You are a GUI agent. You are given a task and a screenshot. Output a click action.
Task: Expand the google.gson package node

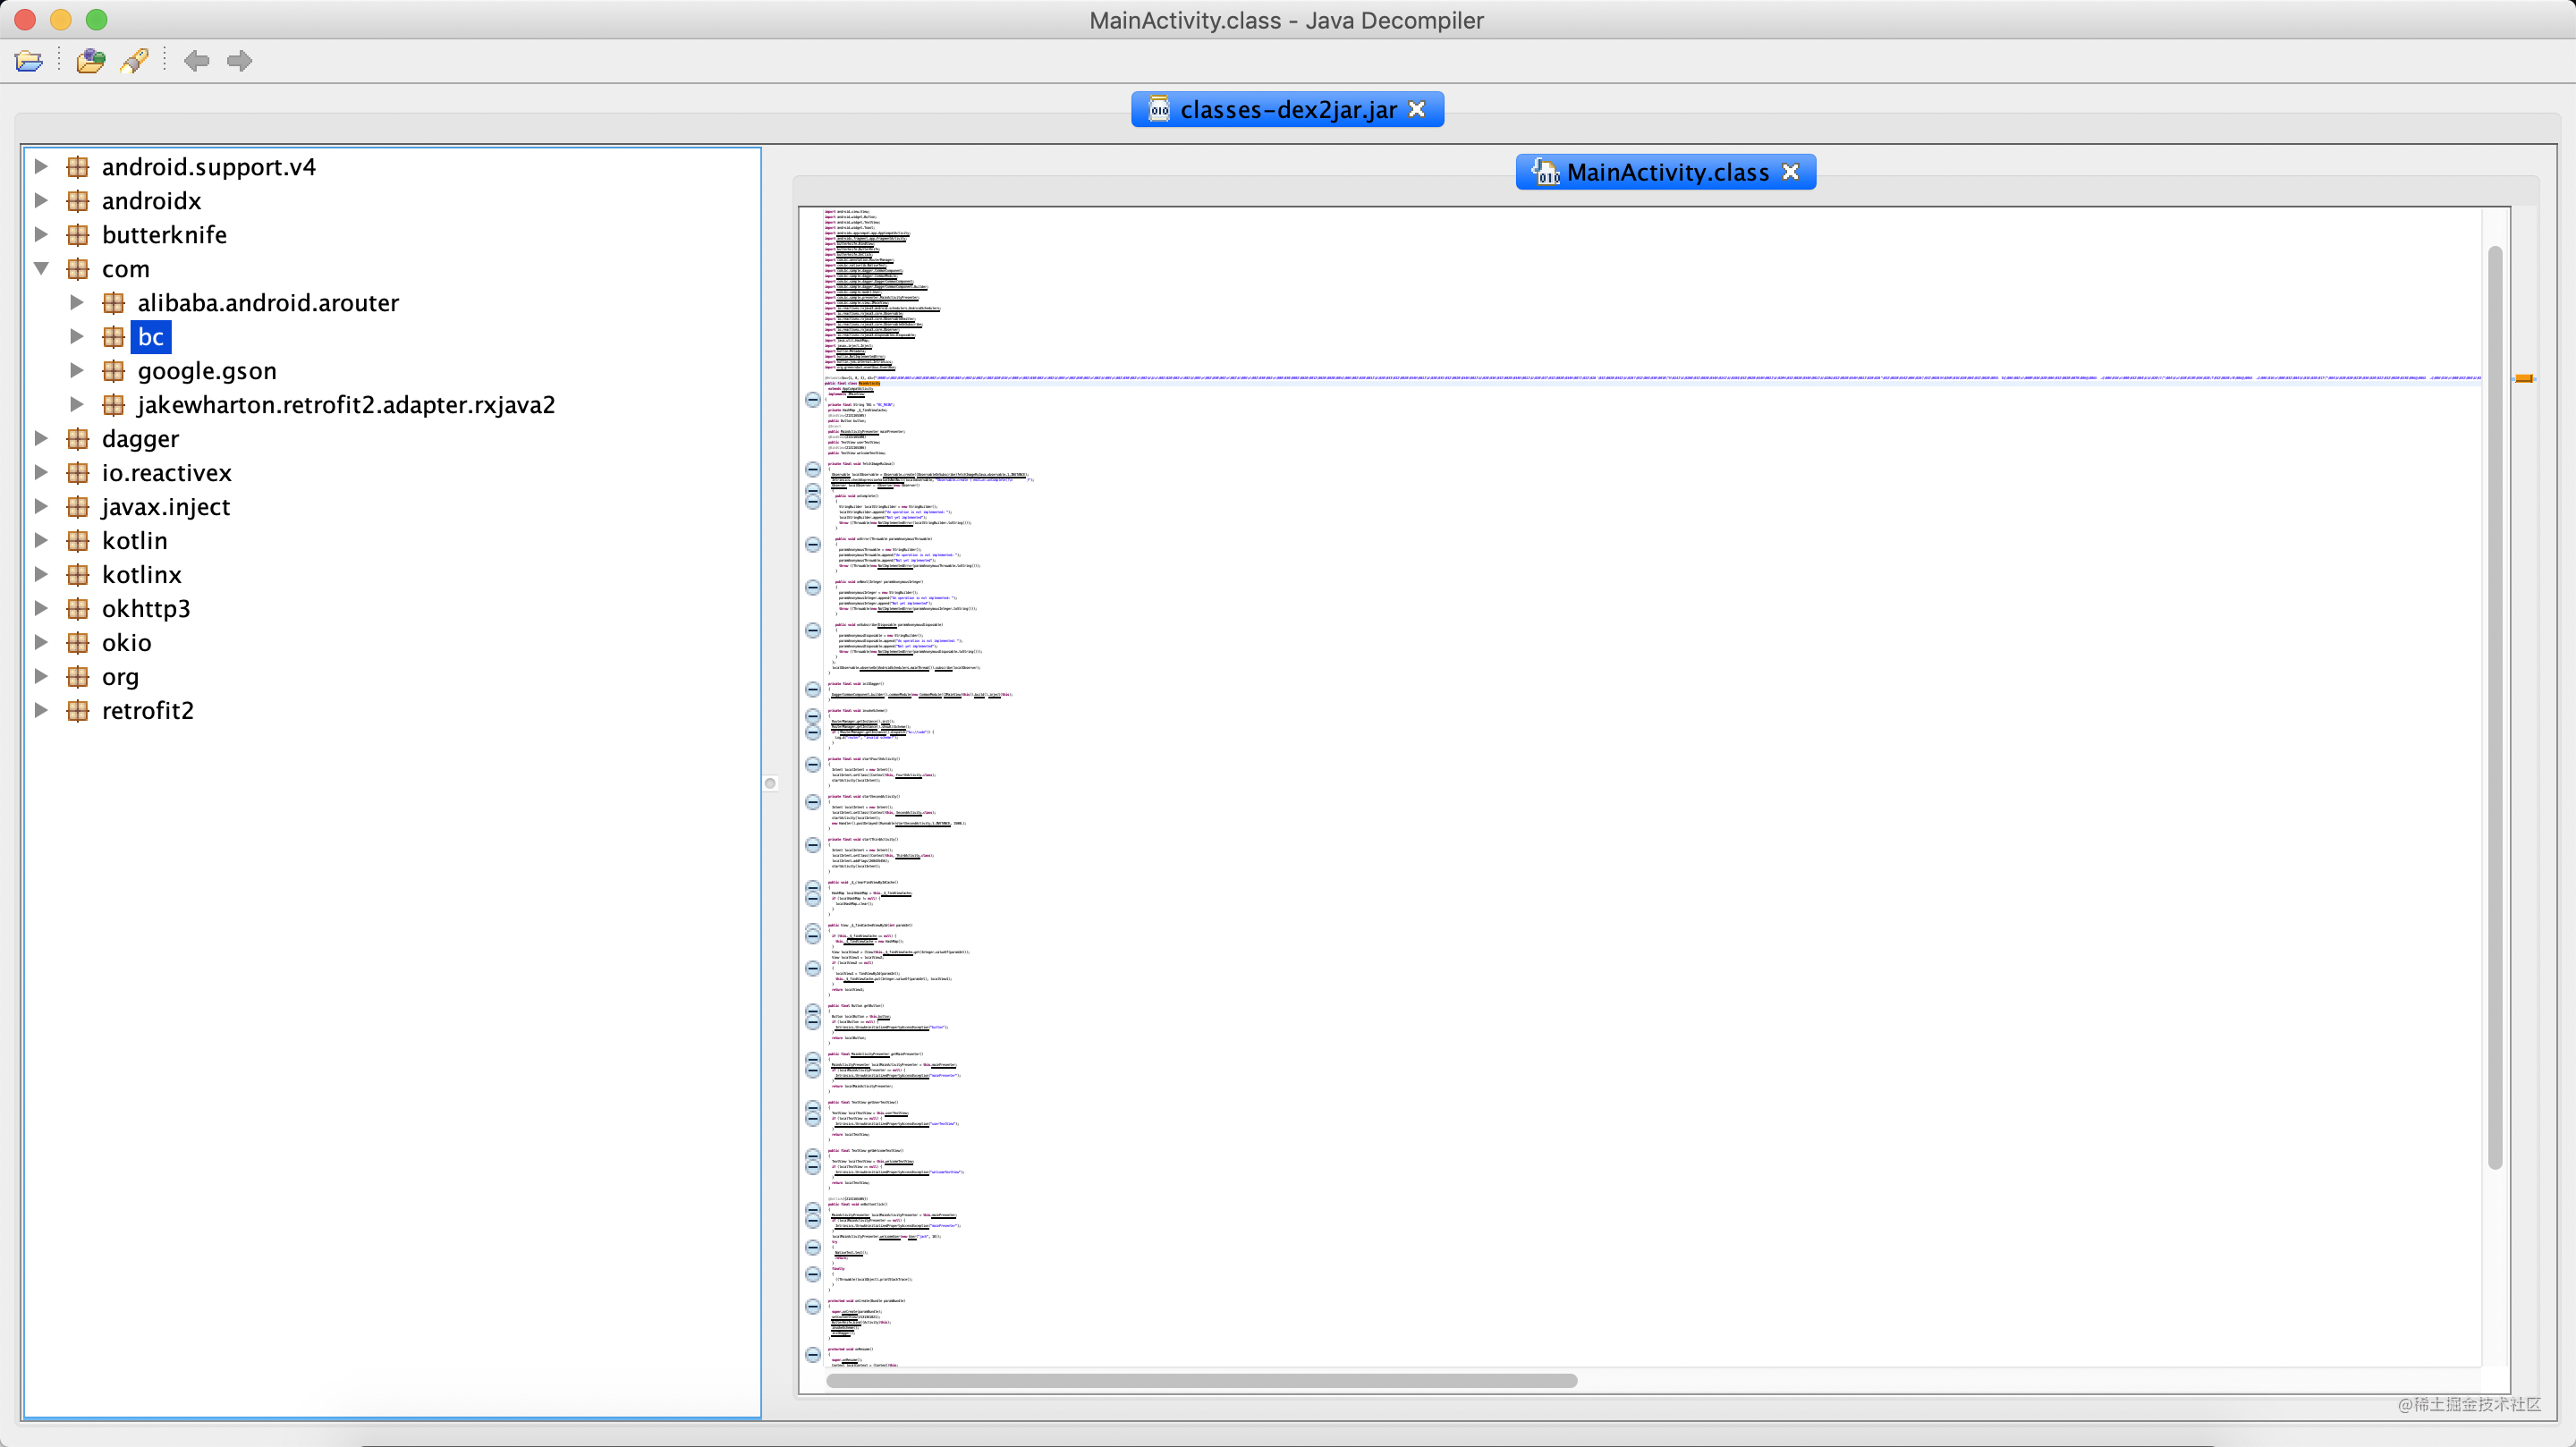pos(78,370)
